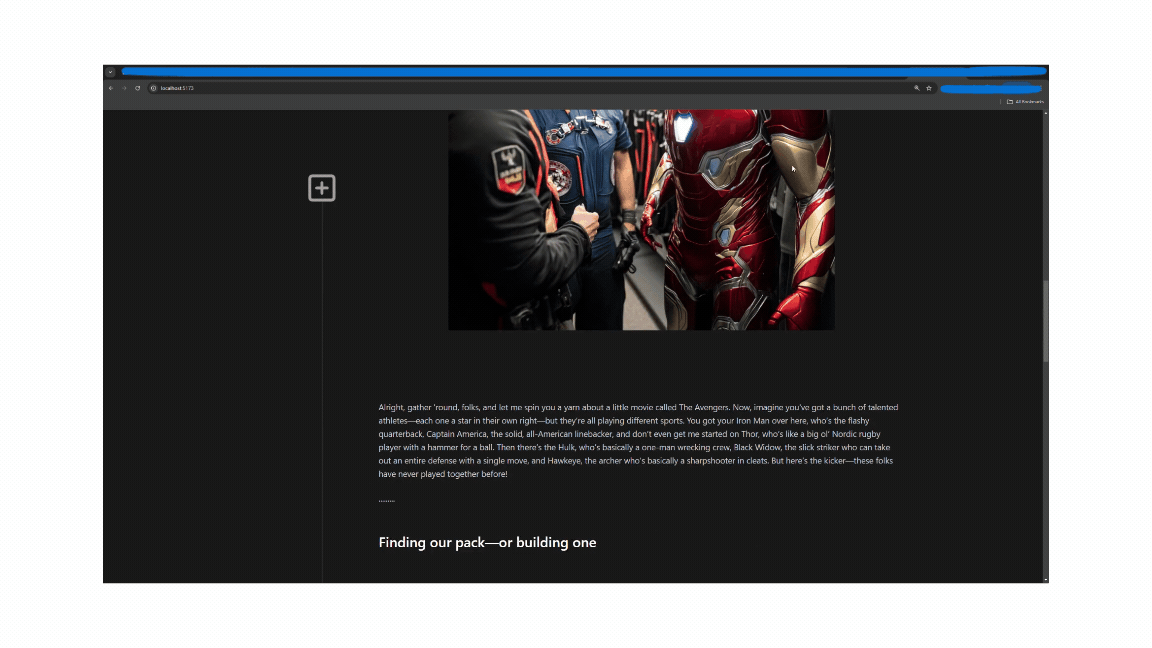Reload the page with the refresh icon
Screen dimensions: 1152x648
tap(137, 88)
